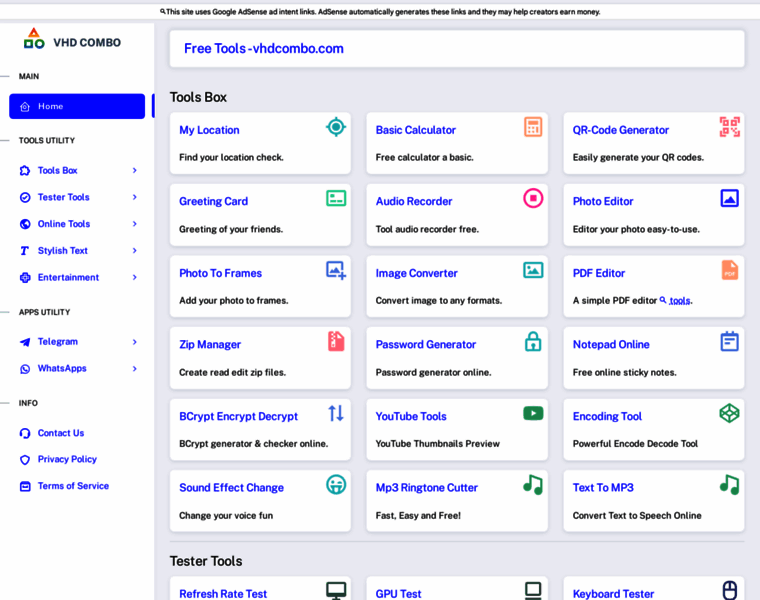Open the Notepad Online tool link
This screenshot has height=600, width=760.
pos(611,344)
